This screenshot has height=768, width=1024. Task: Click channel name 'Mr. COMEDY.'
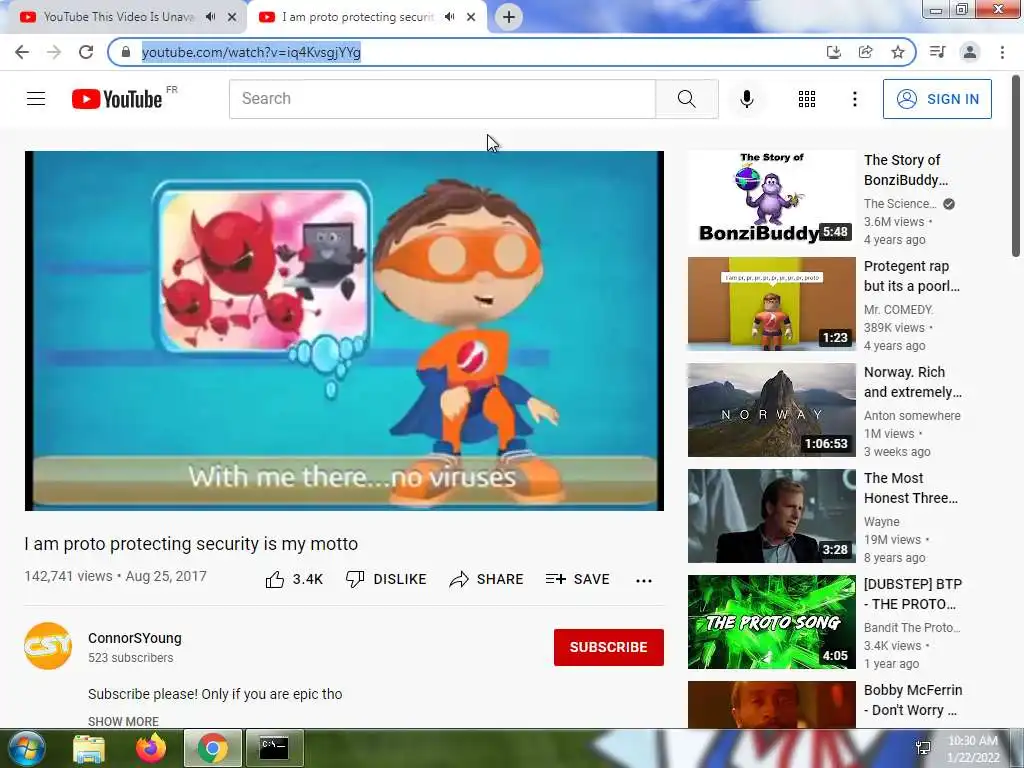pos(898,310)
